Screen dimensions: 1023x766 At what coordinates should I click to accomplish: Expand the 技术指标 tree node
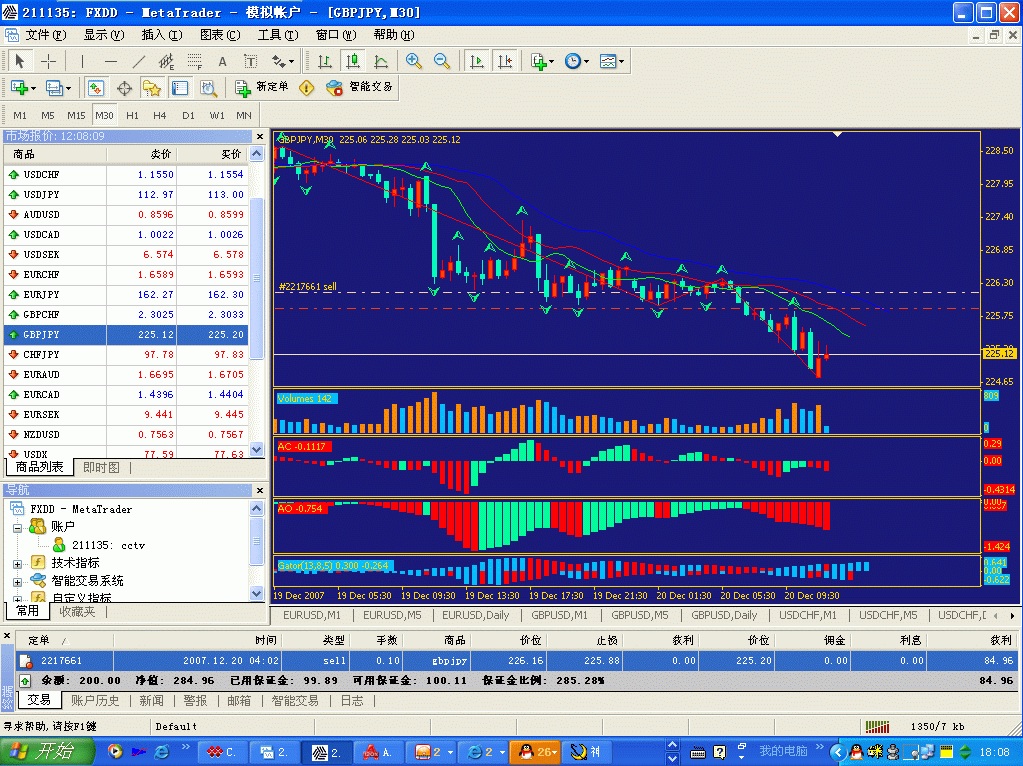tap(18, 563)
